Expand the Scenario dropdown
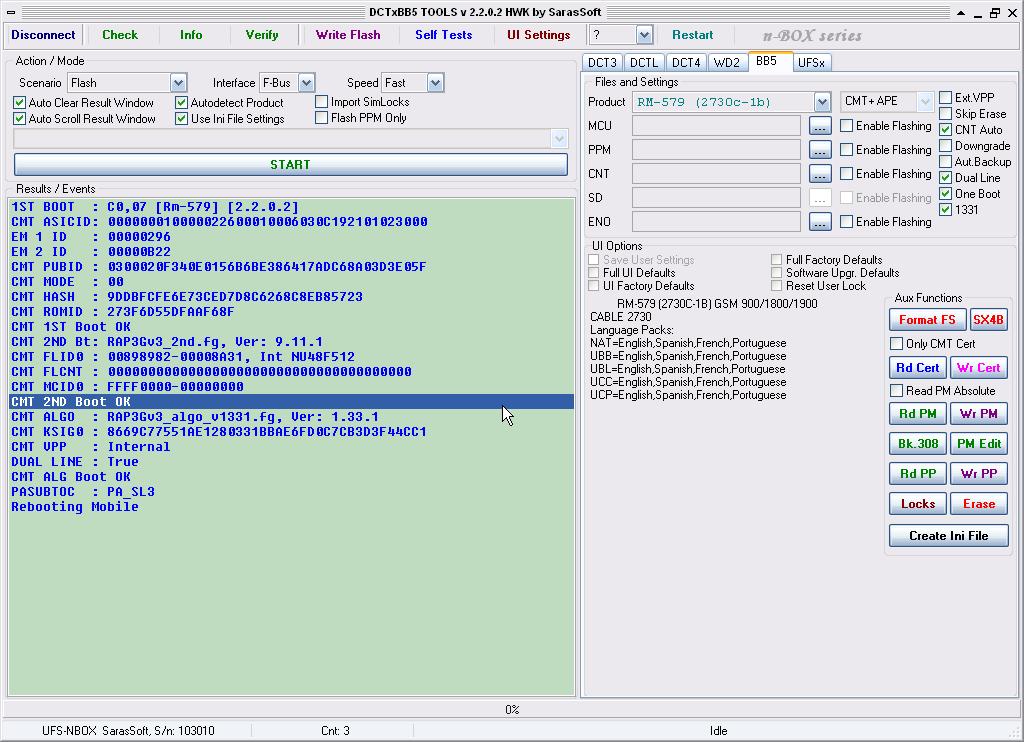This screenshot has width=1024, height=742. [x=178, y=83]
